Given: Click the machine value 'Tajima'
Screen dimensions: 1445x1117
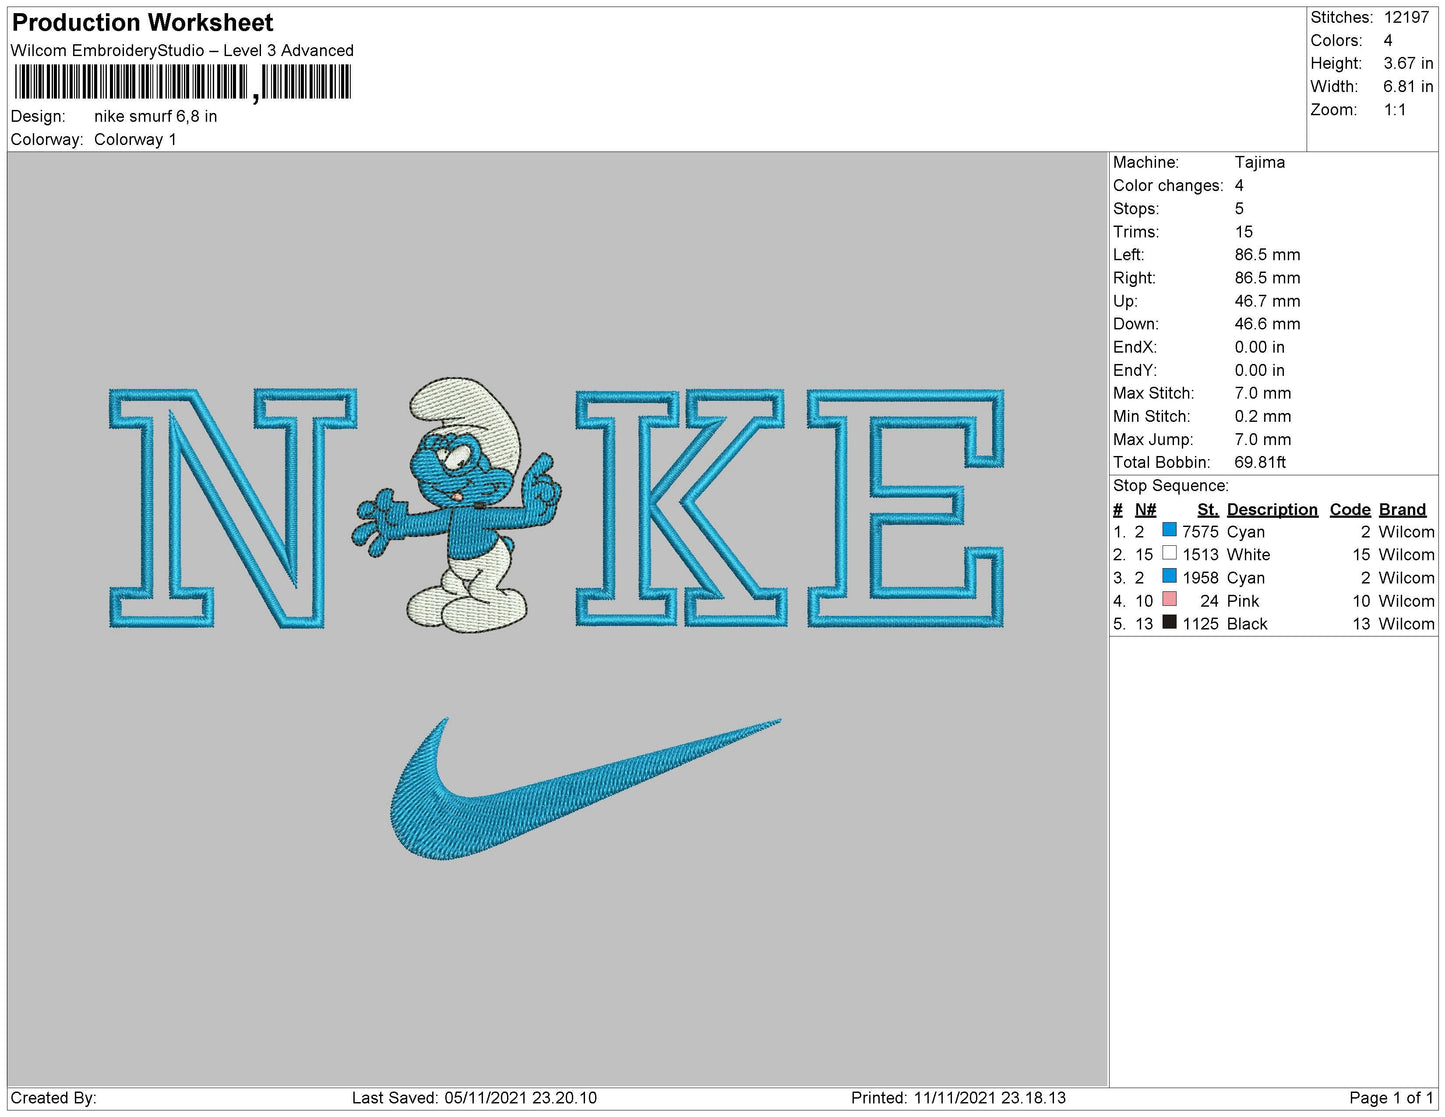Looking at the screenshot, I should click(x=1260, y=162).
